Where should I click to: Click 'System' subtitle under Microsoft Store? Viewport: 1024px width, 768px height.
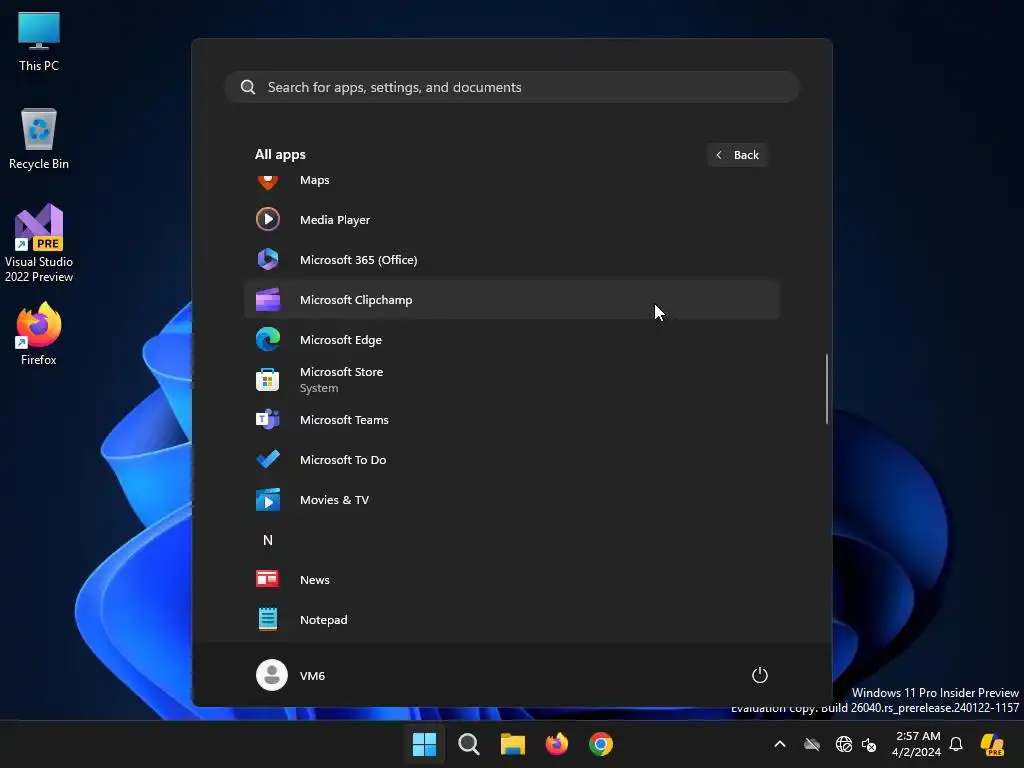(x=319, y=388)
